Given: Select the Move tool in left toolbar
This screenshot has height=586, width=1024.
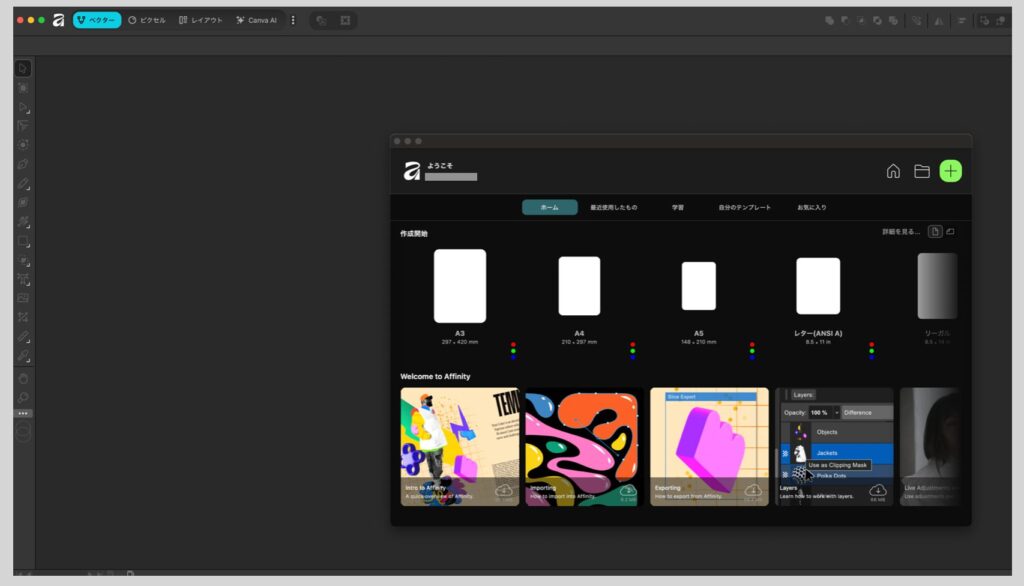Looking at the screenshot, I should [23, 68].
